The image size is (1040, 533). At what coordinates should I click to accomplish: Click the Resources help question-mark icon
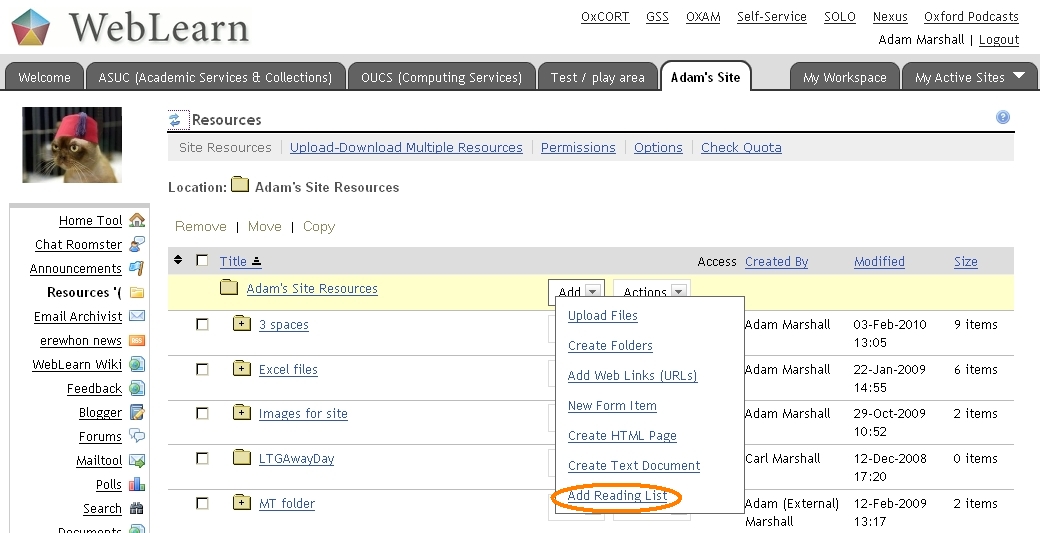click(1003, 118)
